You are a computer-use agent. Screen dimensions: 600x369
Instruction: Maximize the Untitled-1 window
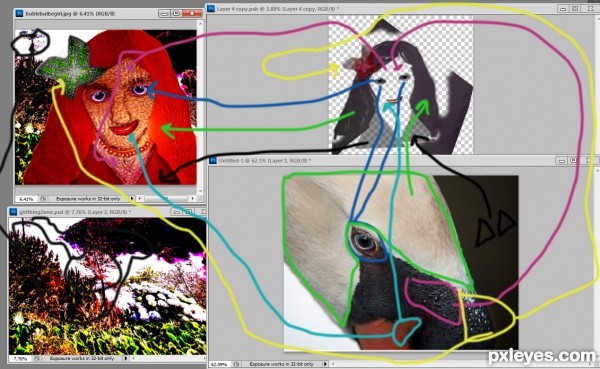pyautogui.click(x=574, y=161)
